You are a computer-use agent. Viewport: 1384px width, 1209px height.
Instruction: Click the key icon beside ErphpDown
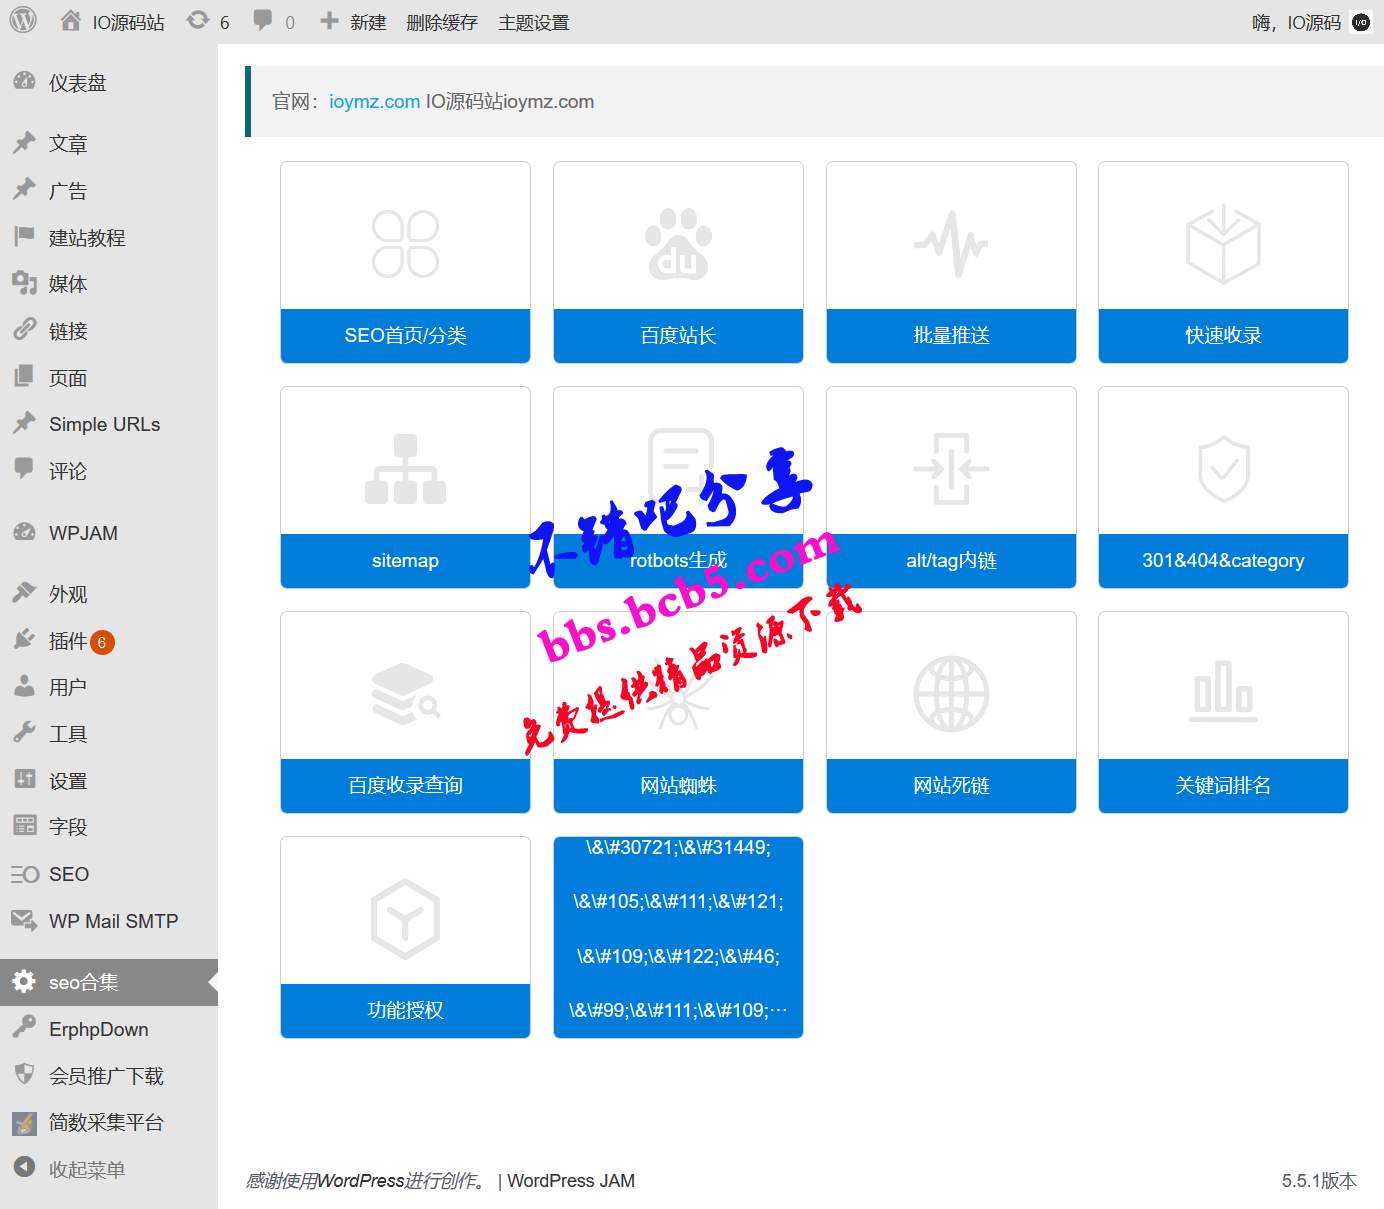25,1028
